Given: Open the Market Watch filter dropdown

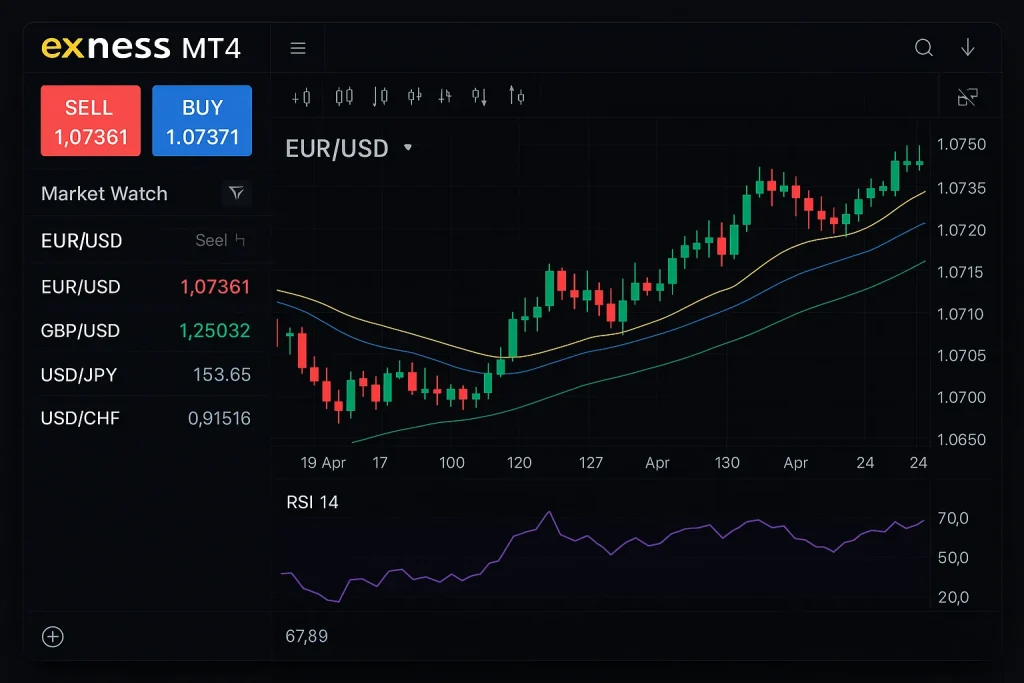Looking at the screenshot, I should click(237, 193).
